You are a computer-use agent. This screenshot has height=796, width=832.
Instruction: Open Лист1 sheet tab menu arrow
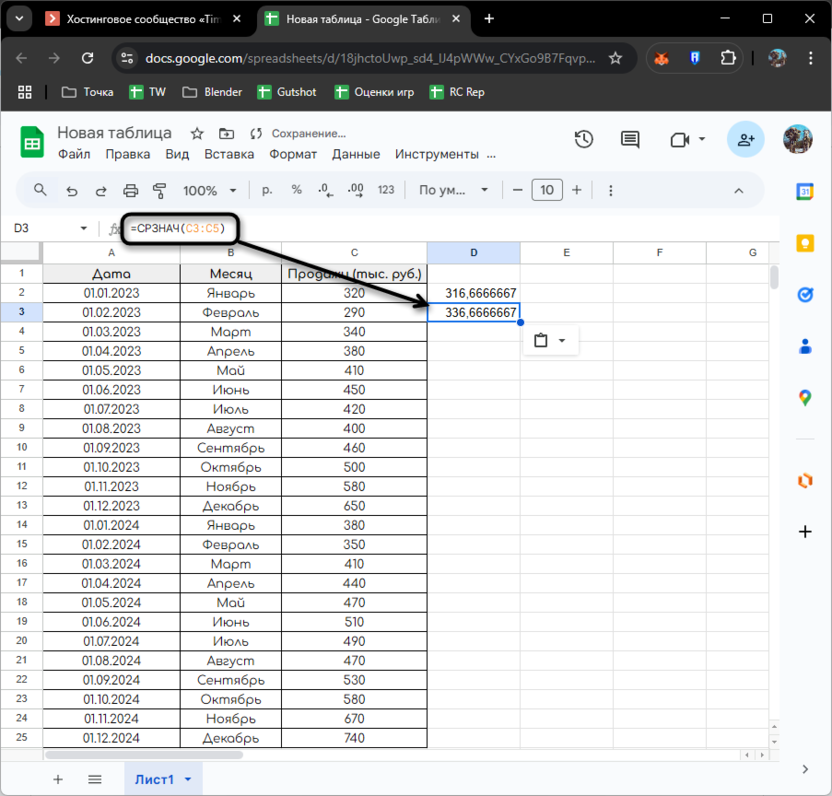pos(187,779)
